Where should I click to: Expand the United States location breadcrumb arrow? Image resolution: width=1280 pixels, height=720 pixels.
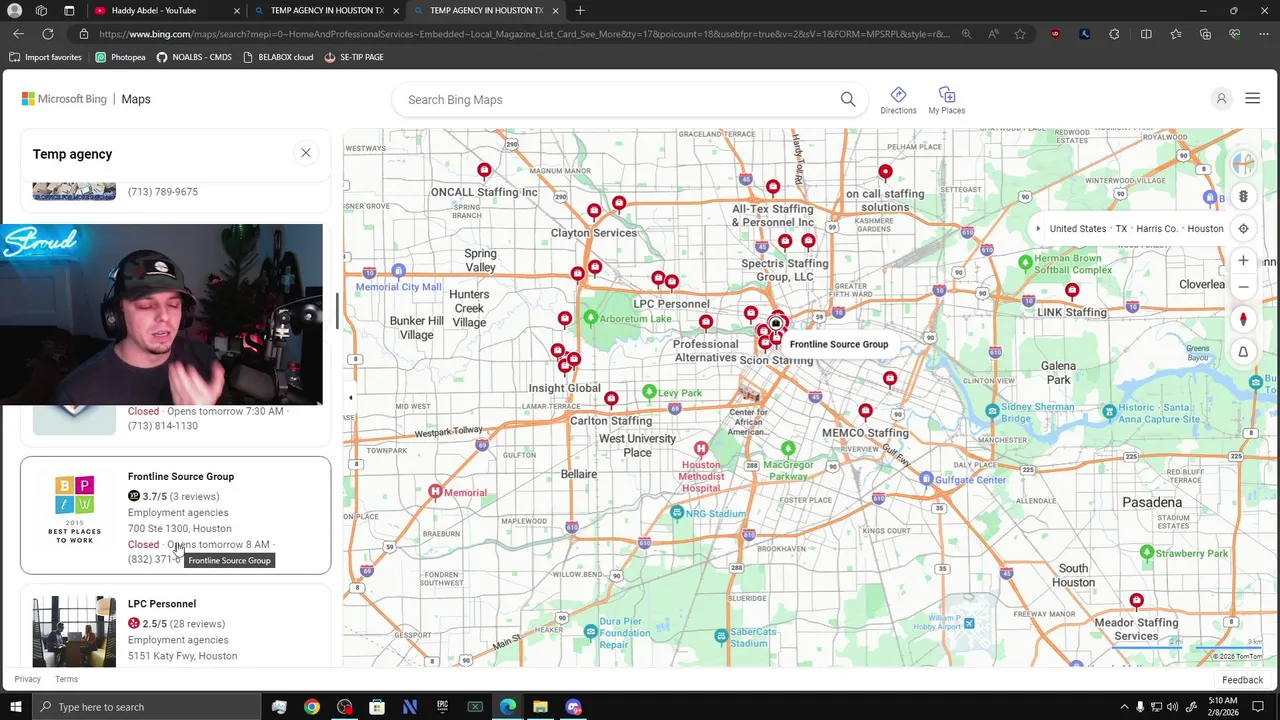click(1038, 229)
